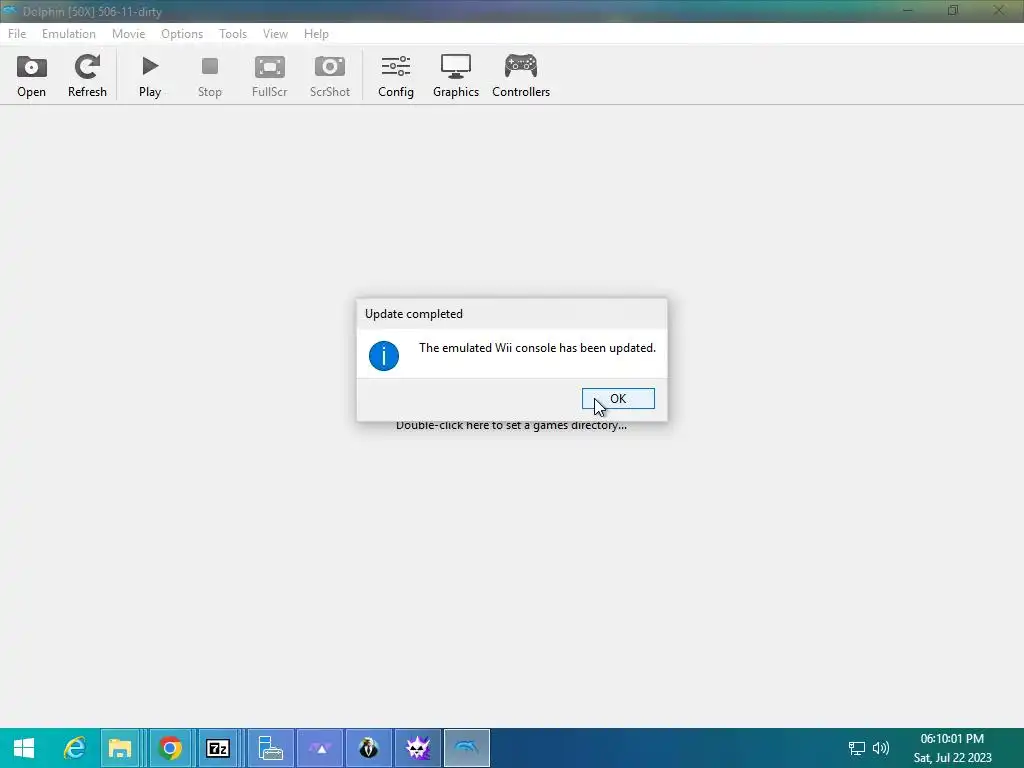Open the View menu

click(275, 33)
